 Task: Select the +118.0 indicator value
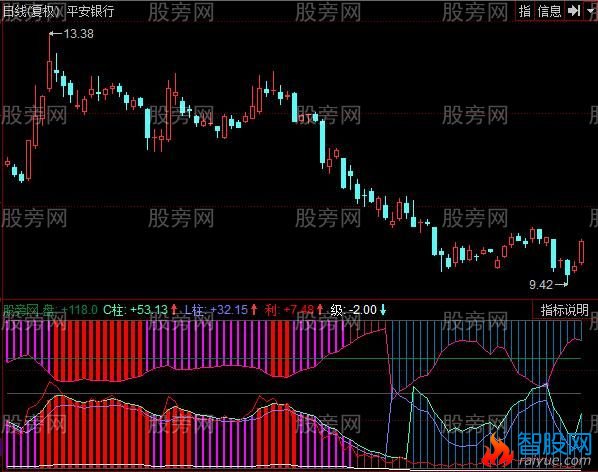coord(80,310)
